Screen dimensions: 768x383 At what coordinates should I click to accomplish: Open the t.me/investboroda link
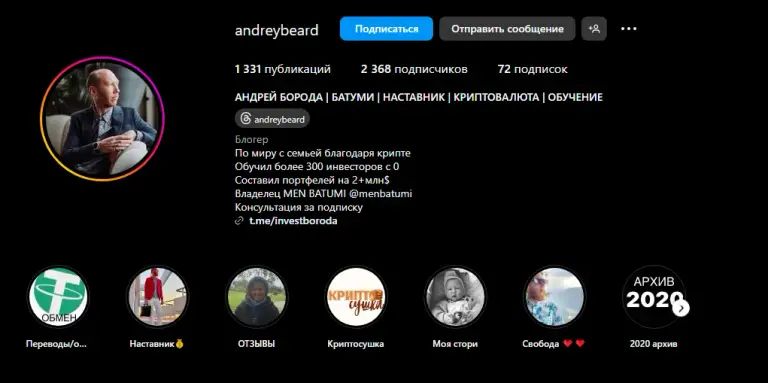293,221
